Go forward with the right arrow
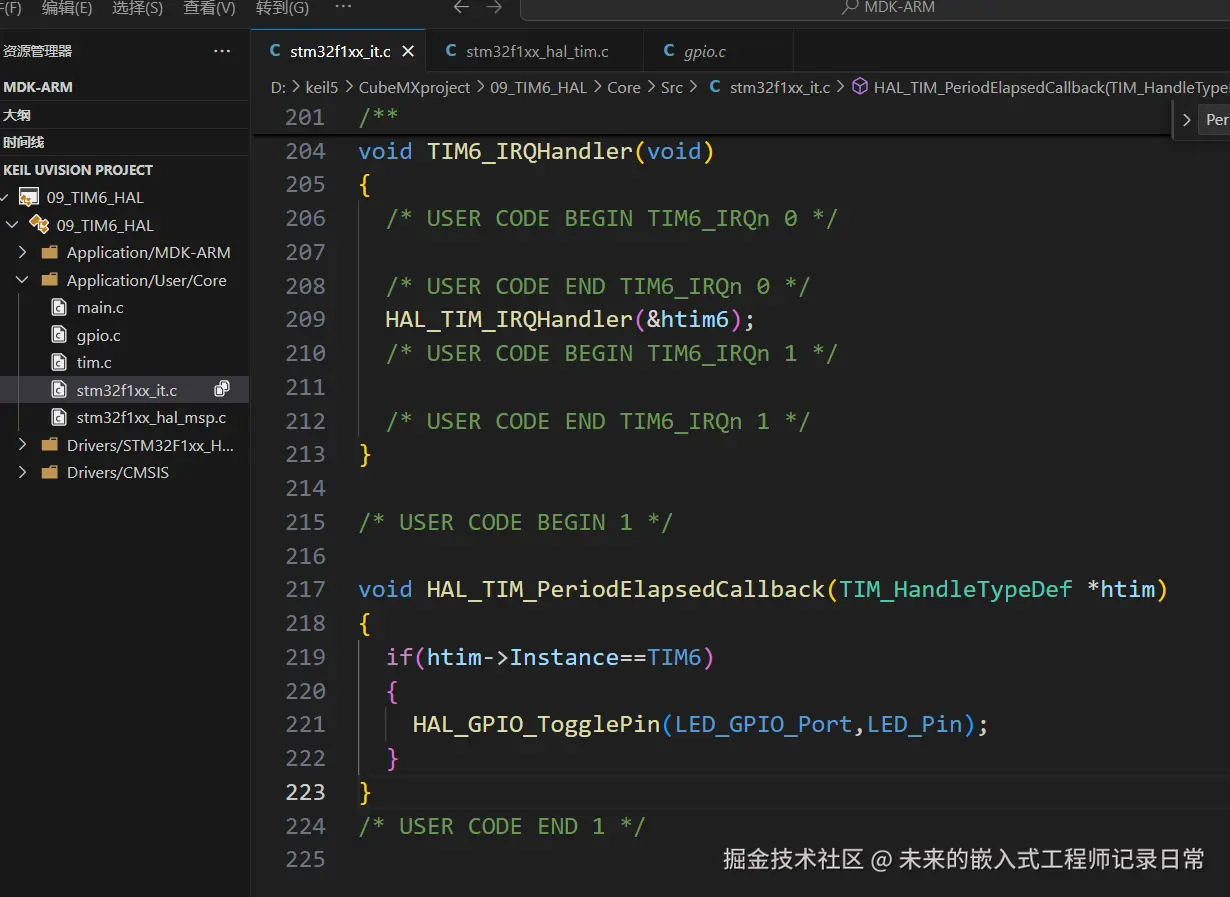The image size is (1230, 897). (494, 7)
